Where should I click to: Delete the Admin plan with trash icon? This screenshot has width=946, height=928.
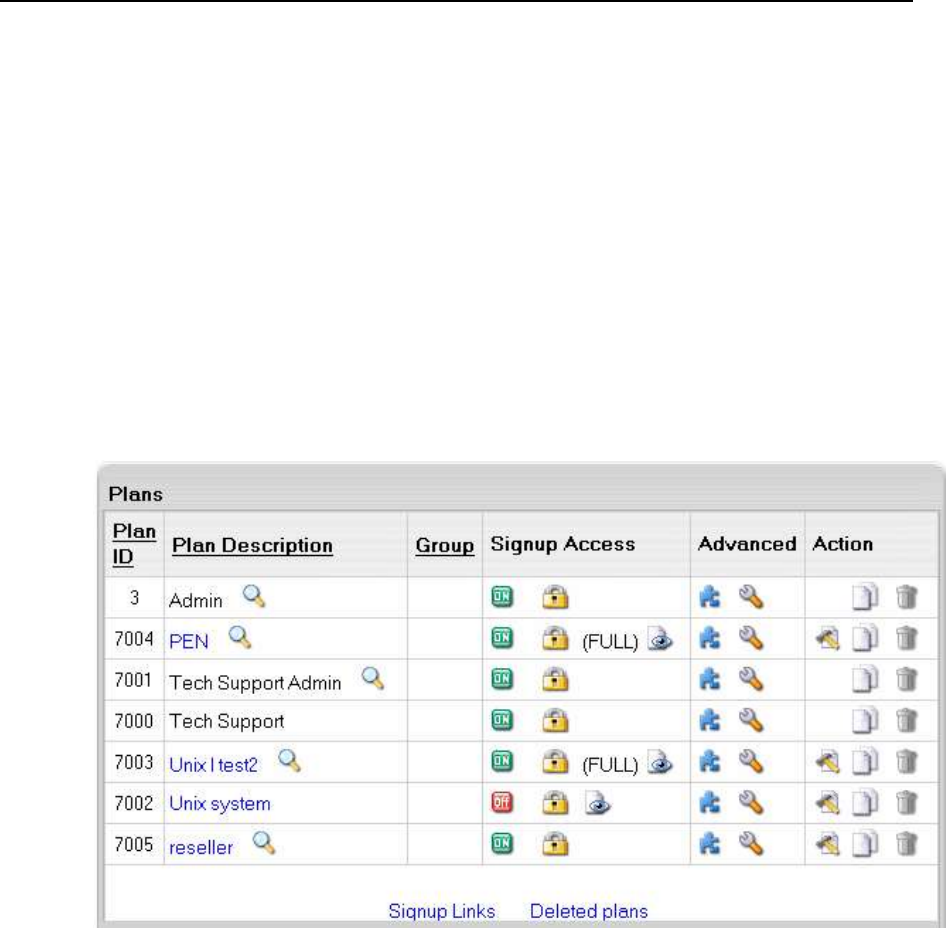[x=907, y=597]
